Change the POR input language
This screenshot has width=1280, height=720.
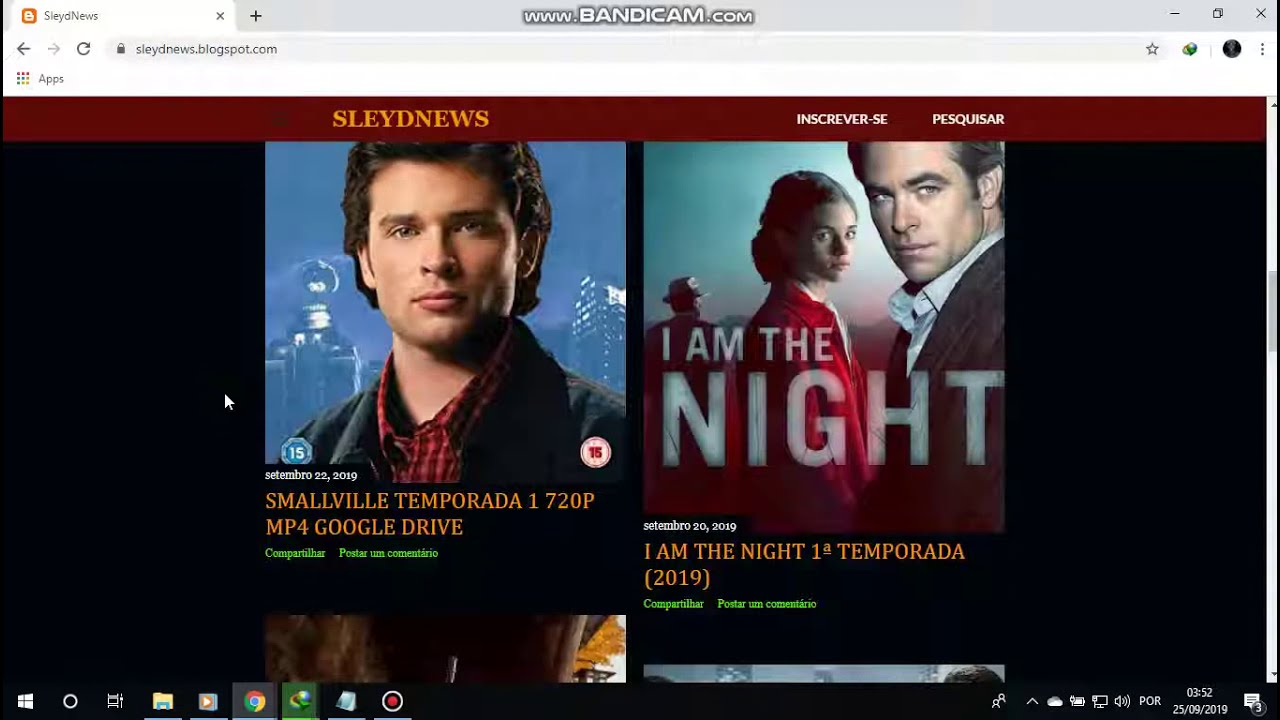pos(1150,701)
